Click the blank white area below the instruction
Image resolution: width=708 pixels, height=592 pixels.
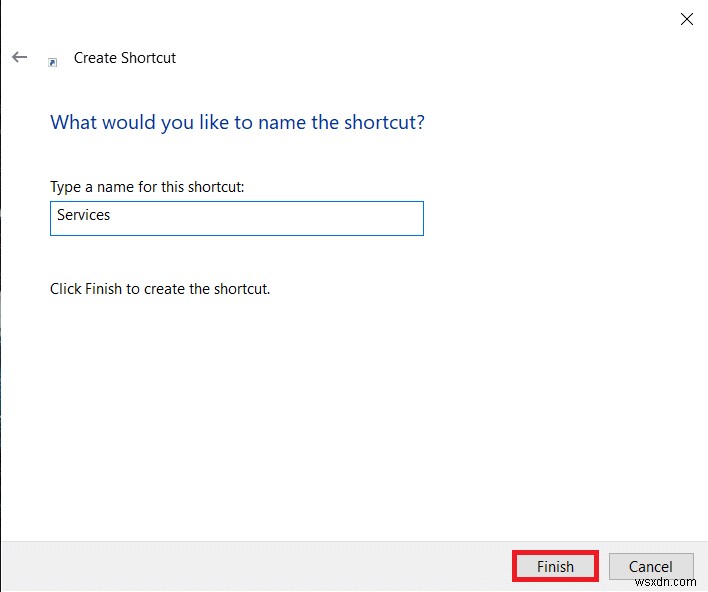(x=350, y=420)
